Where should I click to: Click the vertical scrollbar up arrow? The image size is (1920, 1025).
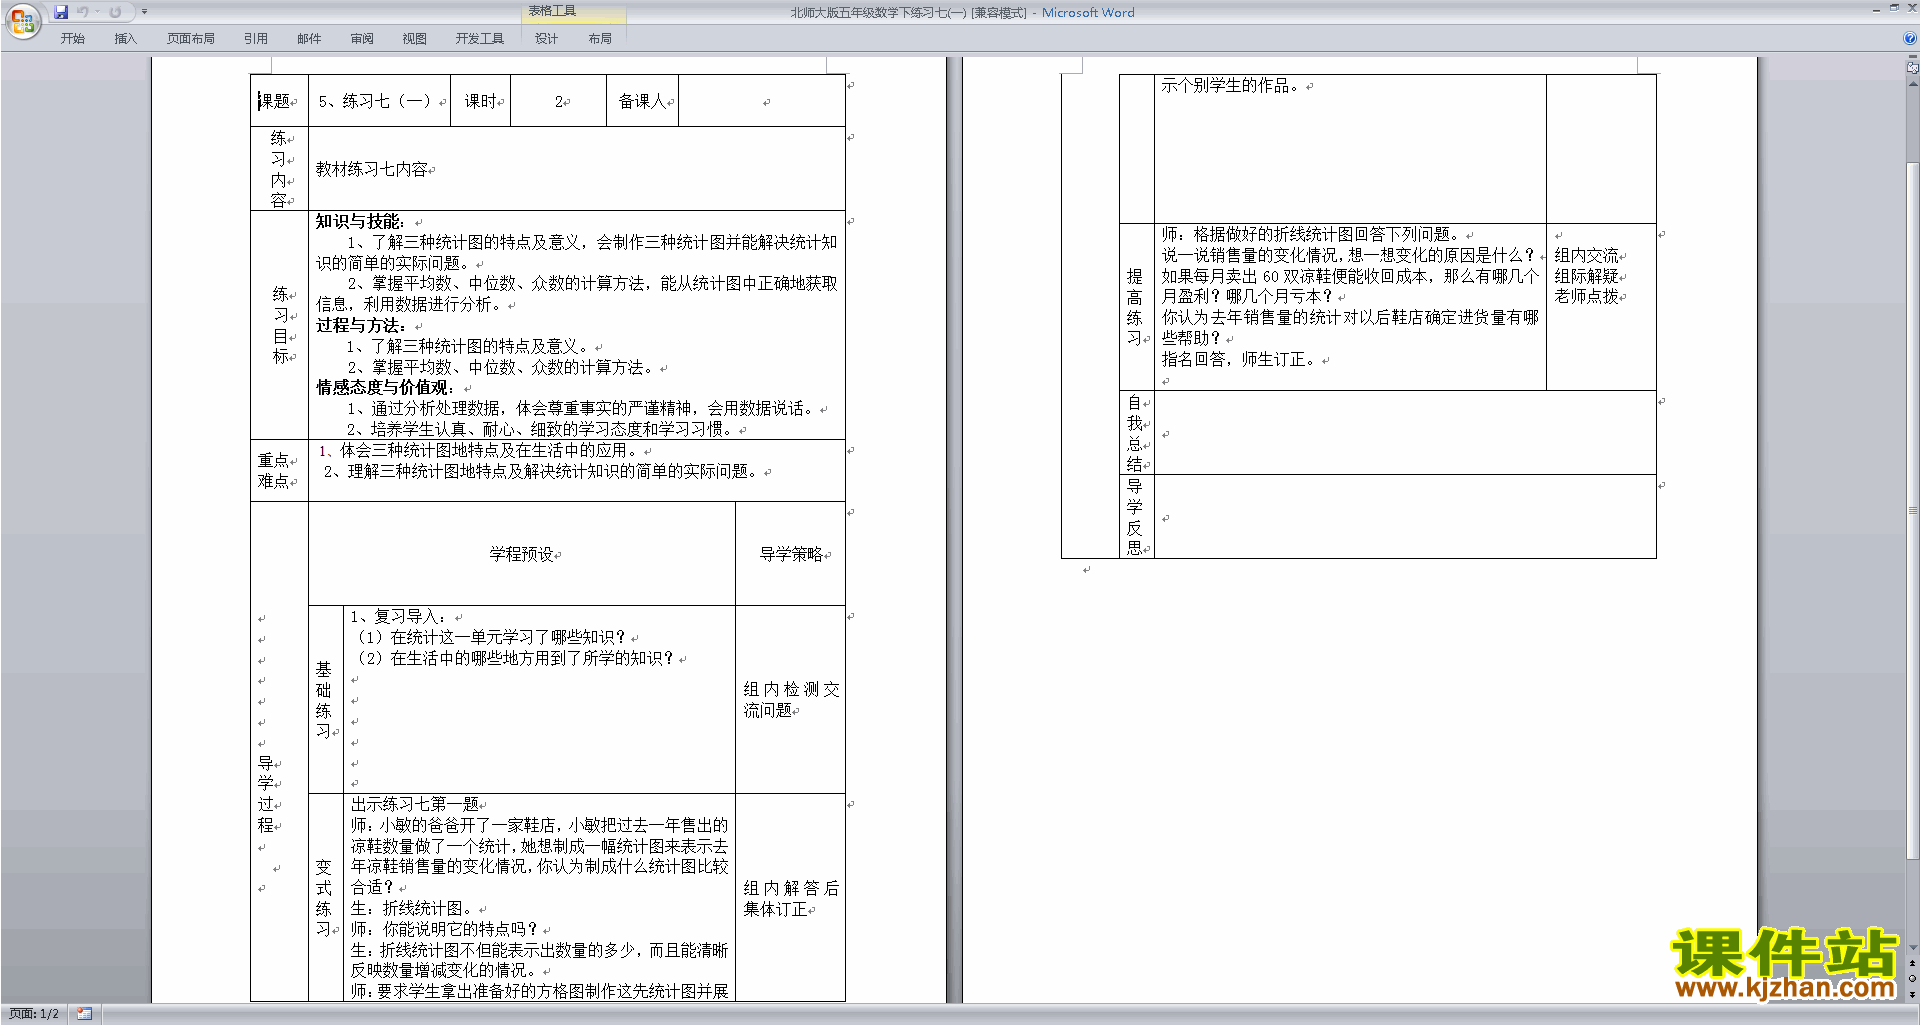pos(1912,84)
